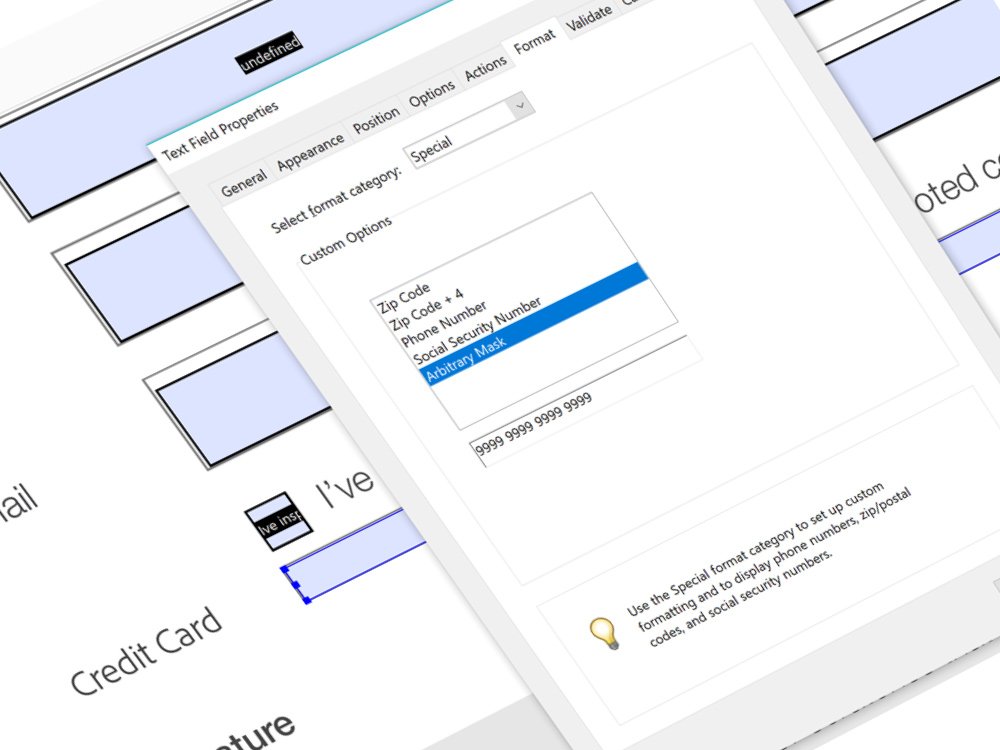Click the Text Field Properties title bar
The height and width of the screenshot is (750, 1000).
point(220,130)
